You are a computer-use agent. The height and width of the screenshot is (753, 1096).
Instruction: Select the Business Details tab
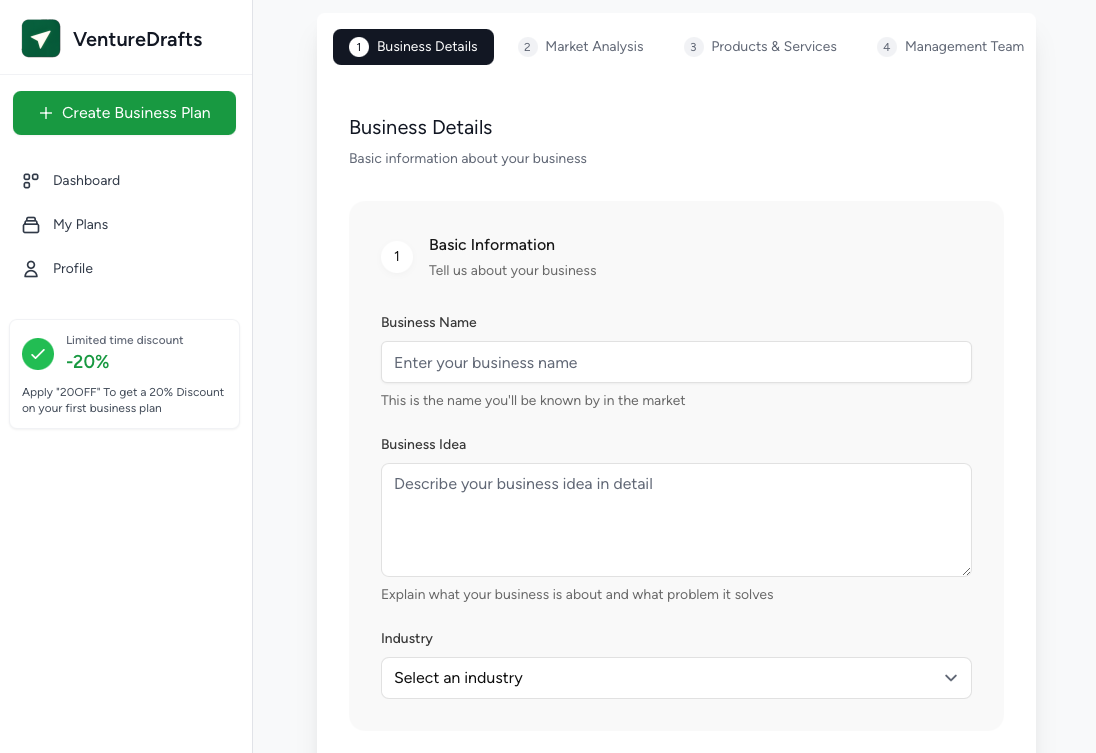pos(413,47)
